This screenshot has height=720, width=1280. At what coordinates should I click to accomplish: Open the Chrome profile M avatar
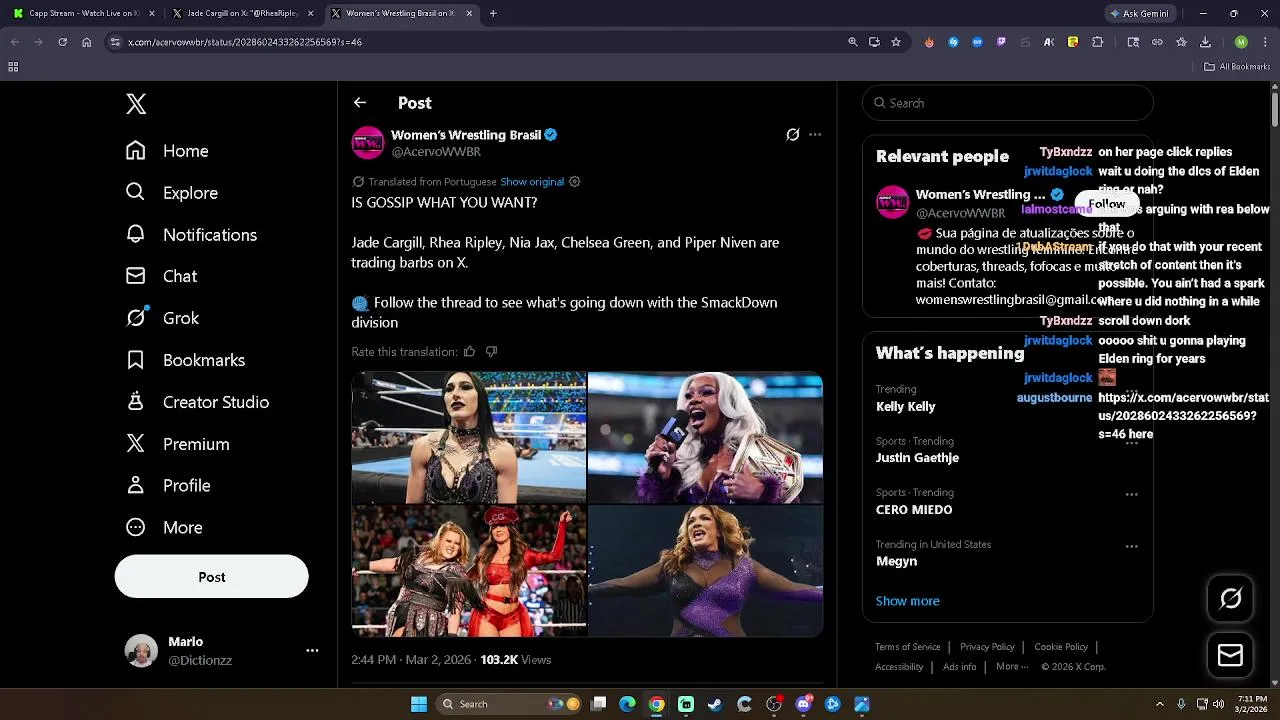tap(1241, 42)
